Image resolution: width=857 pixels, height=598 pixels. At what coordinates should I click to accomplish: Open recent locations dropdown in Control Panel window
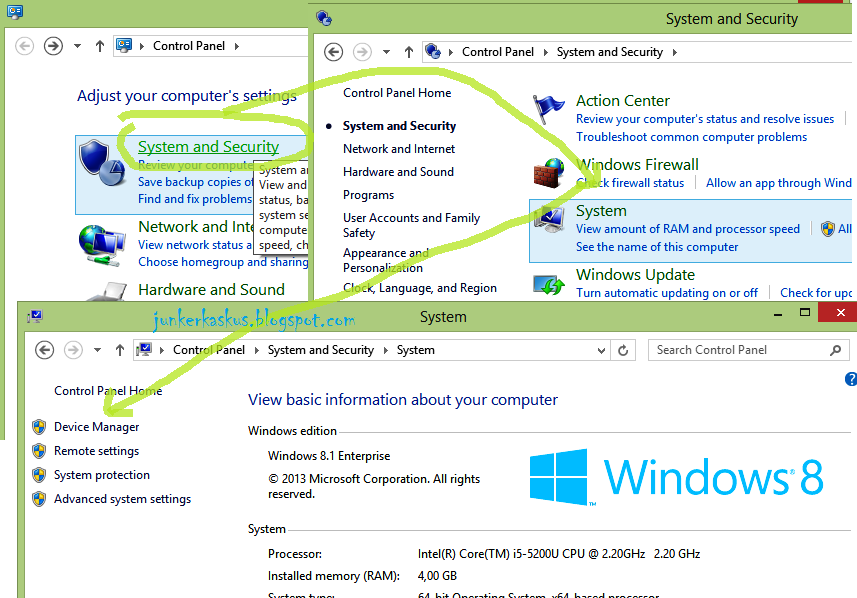pos(78,46)
